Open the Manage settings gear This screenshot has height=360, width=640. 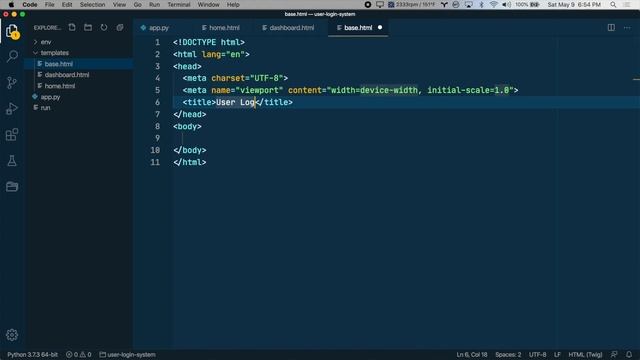[12, 335]
